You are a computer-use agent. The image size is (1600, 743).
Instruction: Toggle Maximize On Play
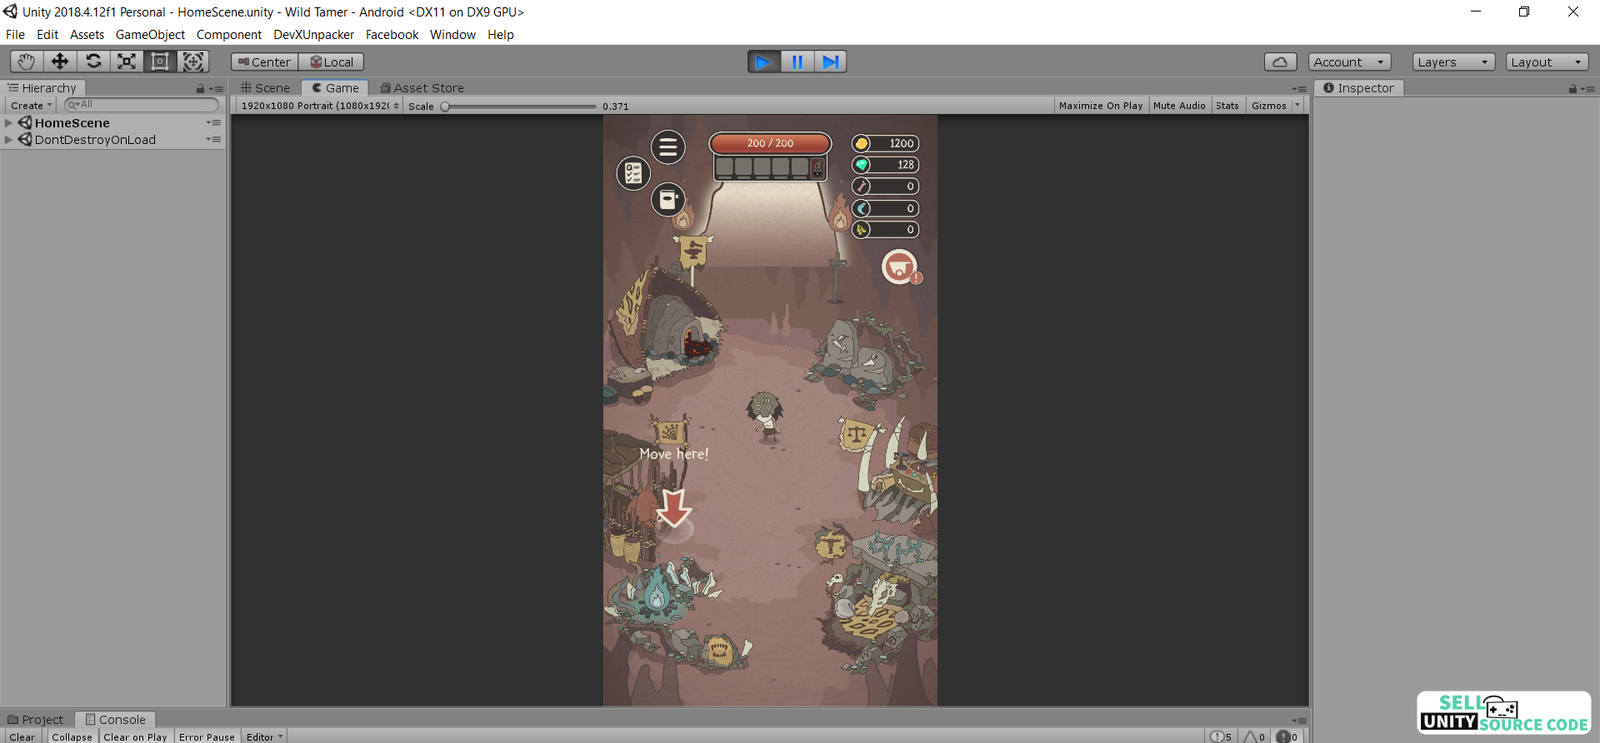click(1100, 105)
